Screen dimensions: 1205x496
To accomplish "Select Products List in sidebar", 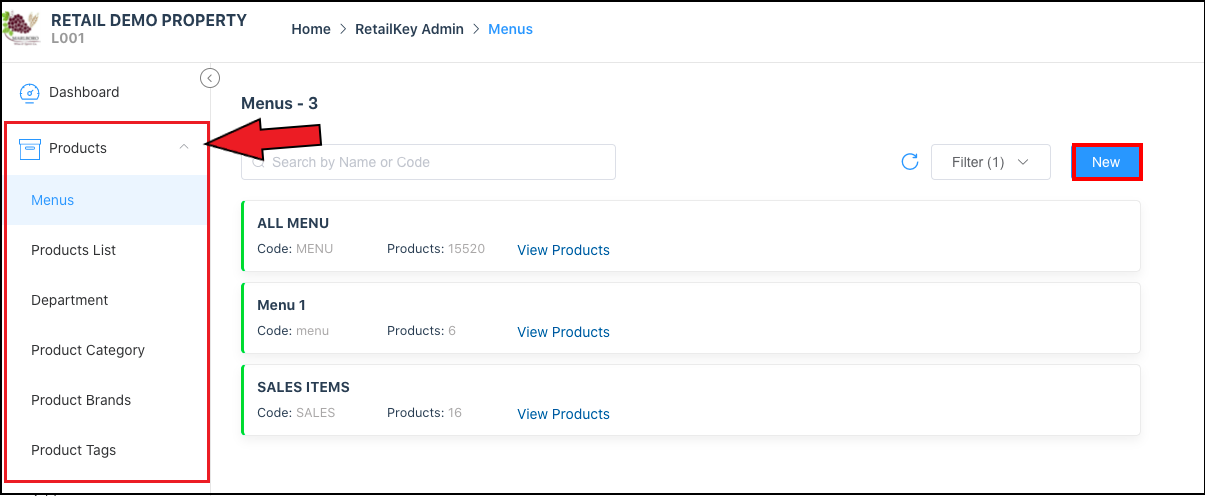I will tap(73, 250).
